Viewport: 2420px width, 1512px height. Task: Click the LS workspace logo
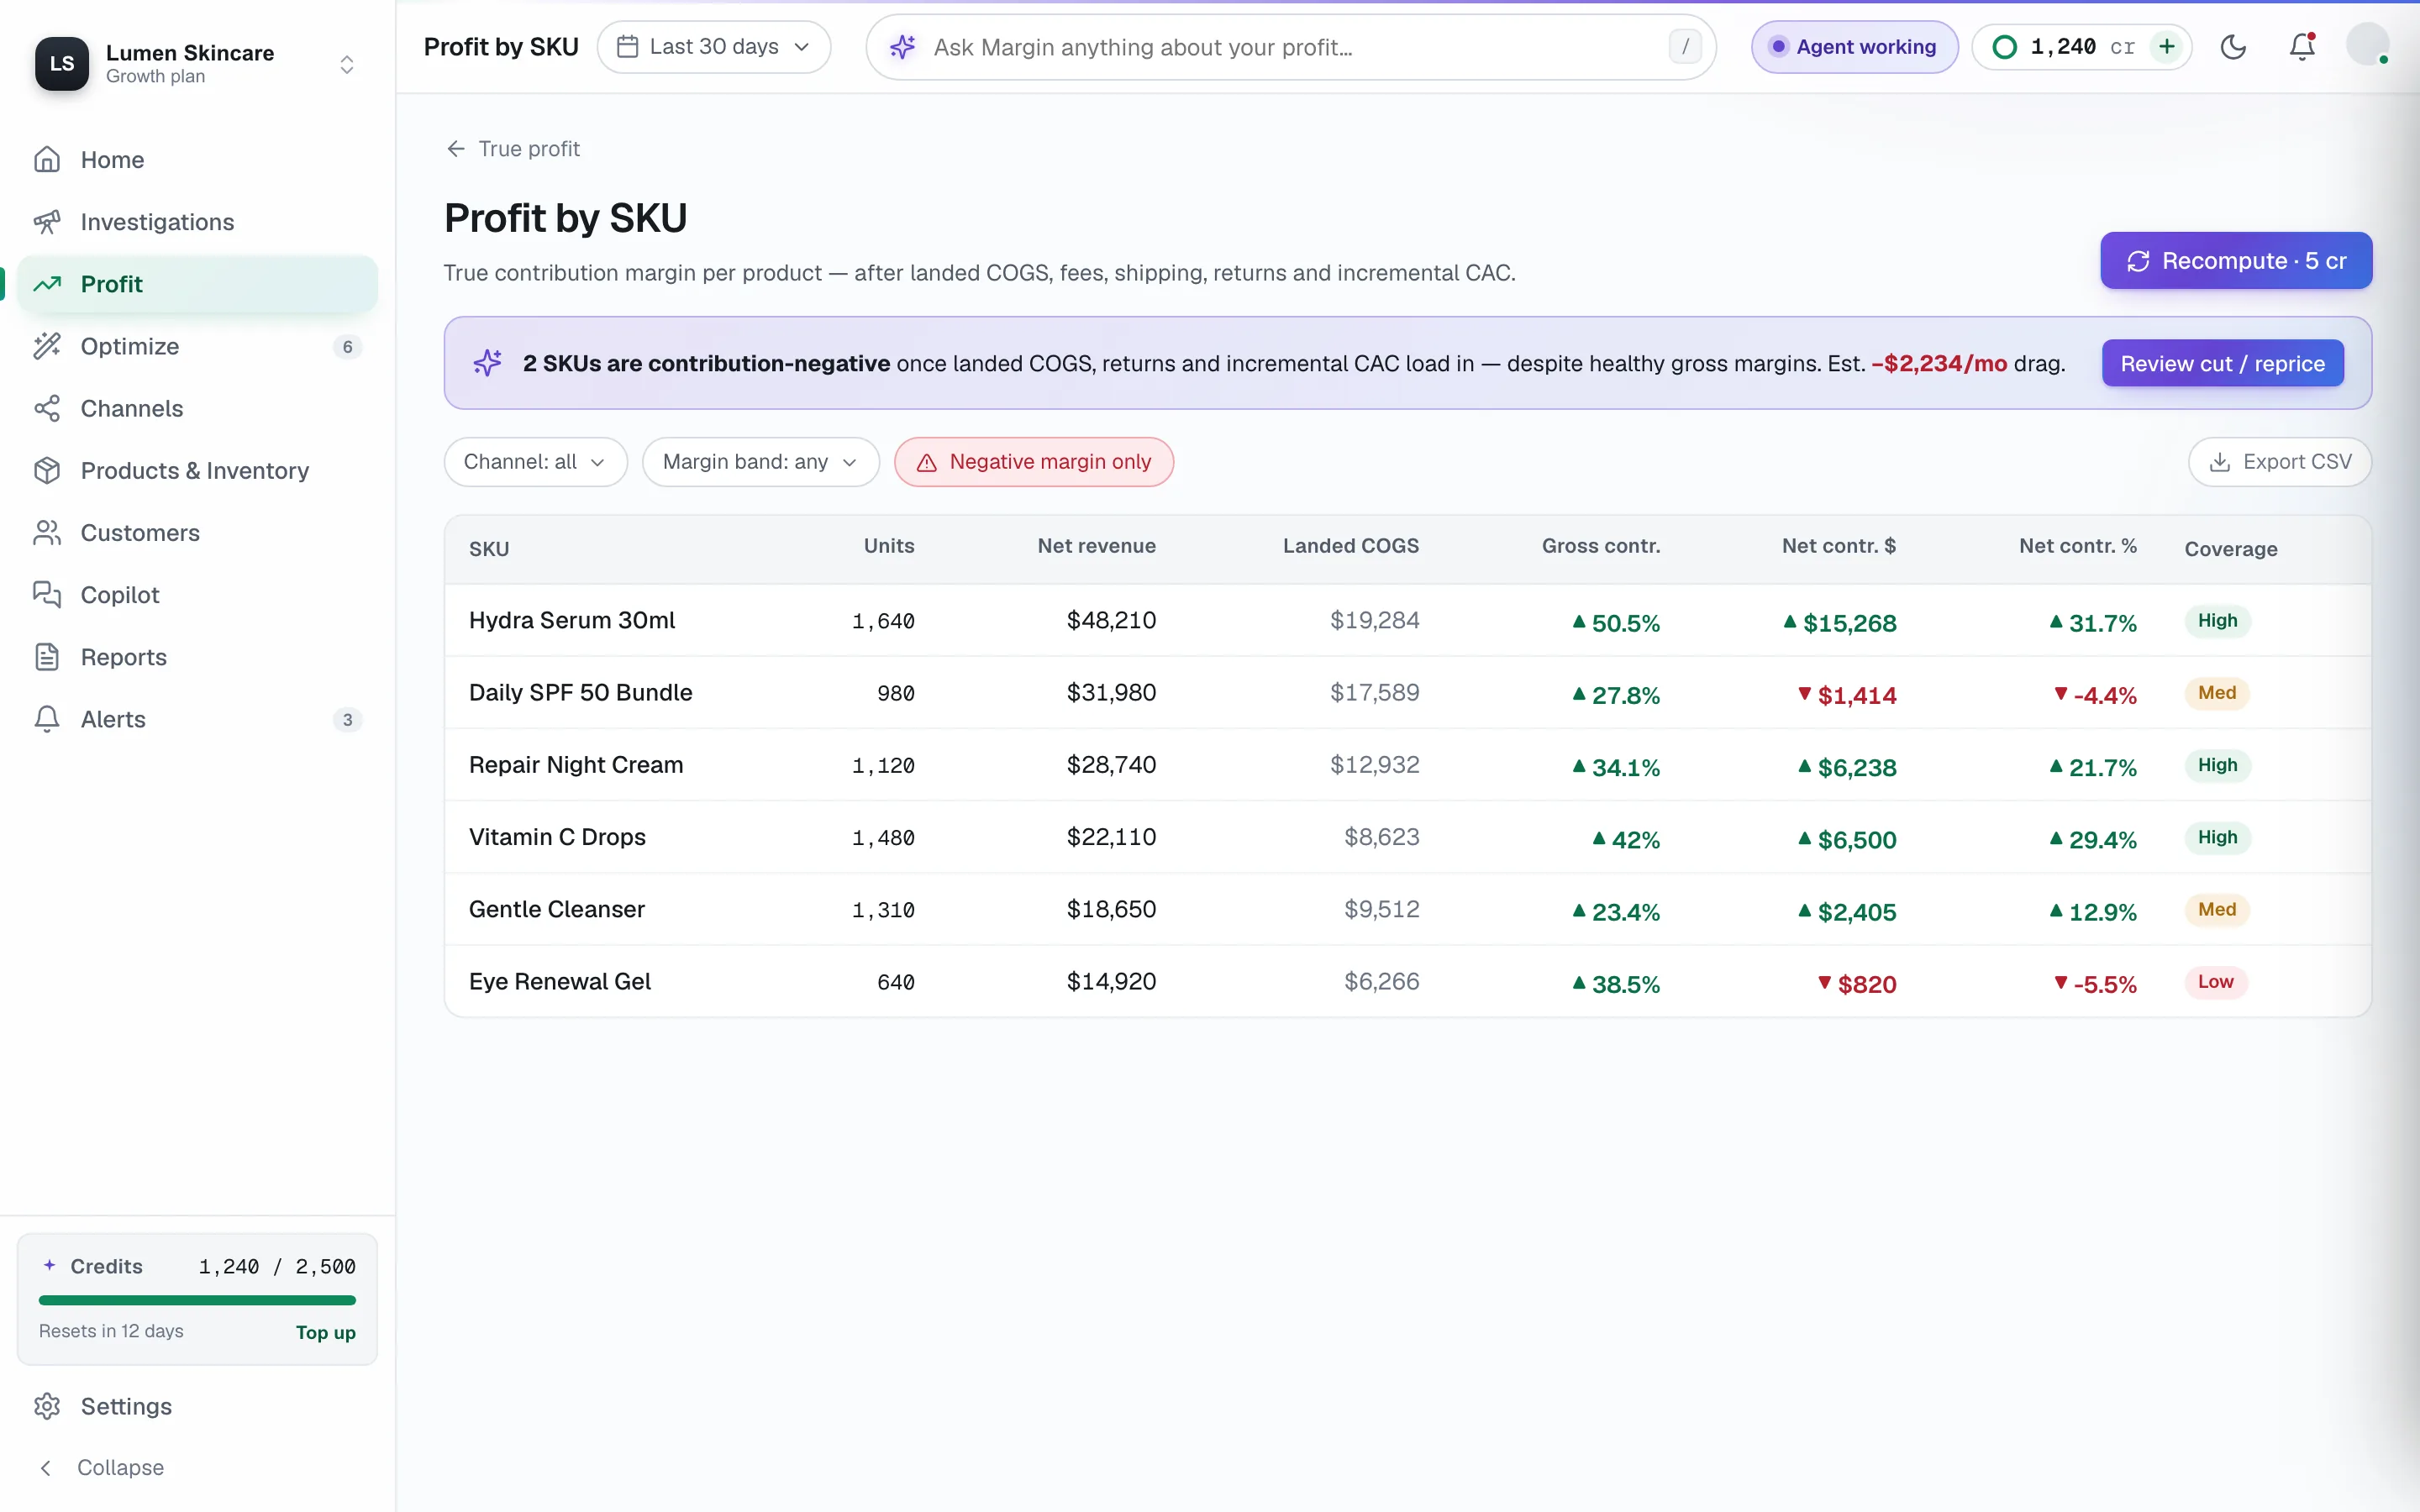(62, 64)
